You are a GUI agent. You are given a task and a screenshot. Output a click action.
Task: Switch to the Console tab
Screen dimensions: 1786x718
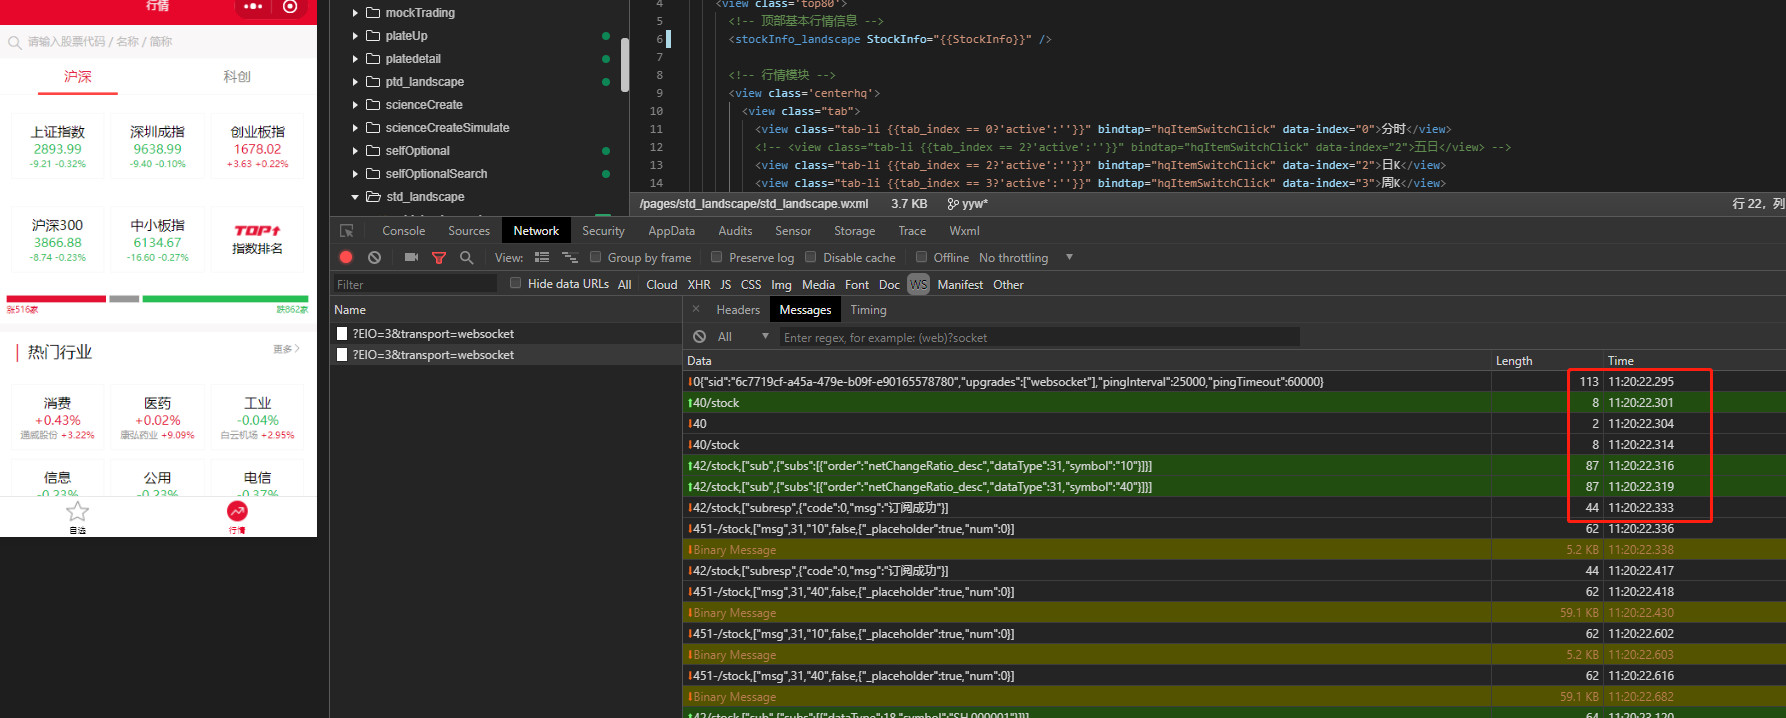[x=403, y=231]
